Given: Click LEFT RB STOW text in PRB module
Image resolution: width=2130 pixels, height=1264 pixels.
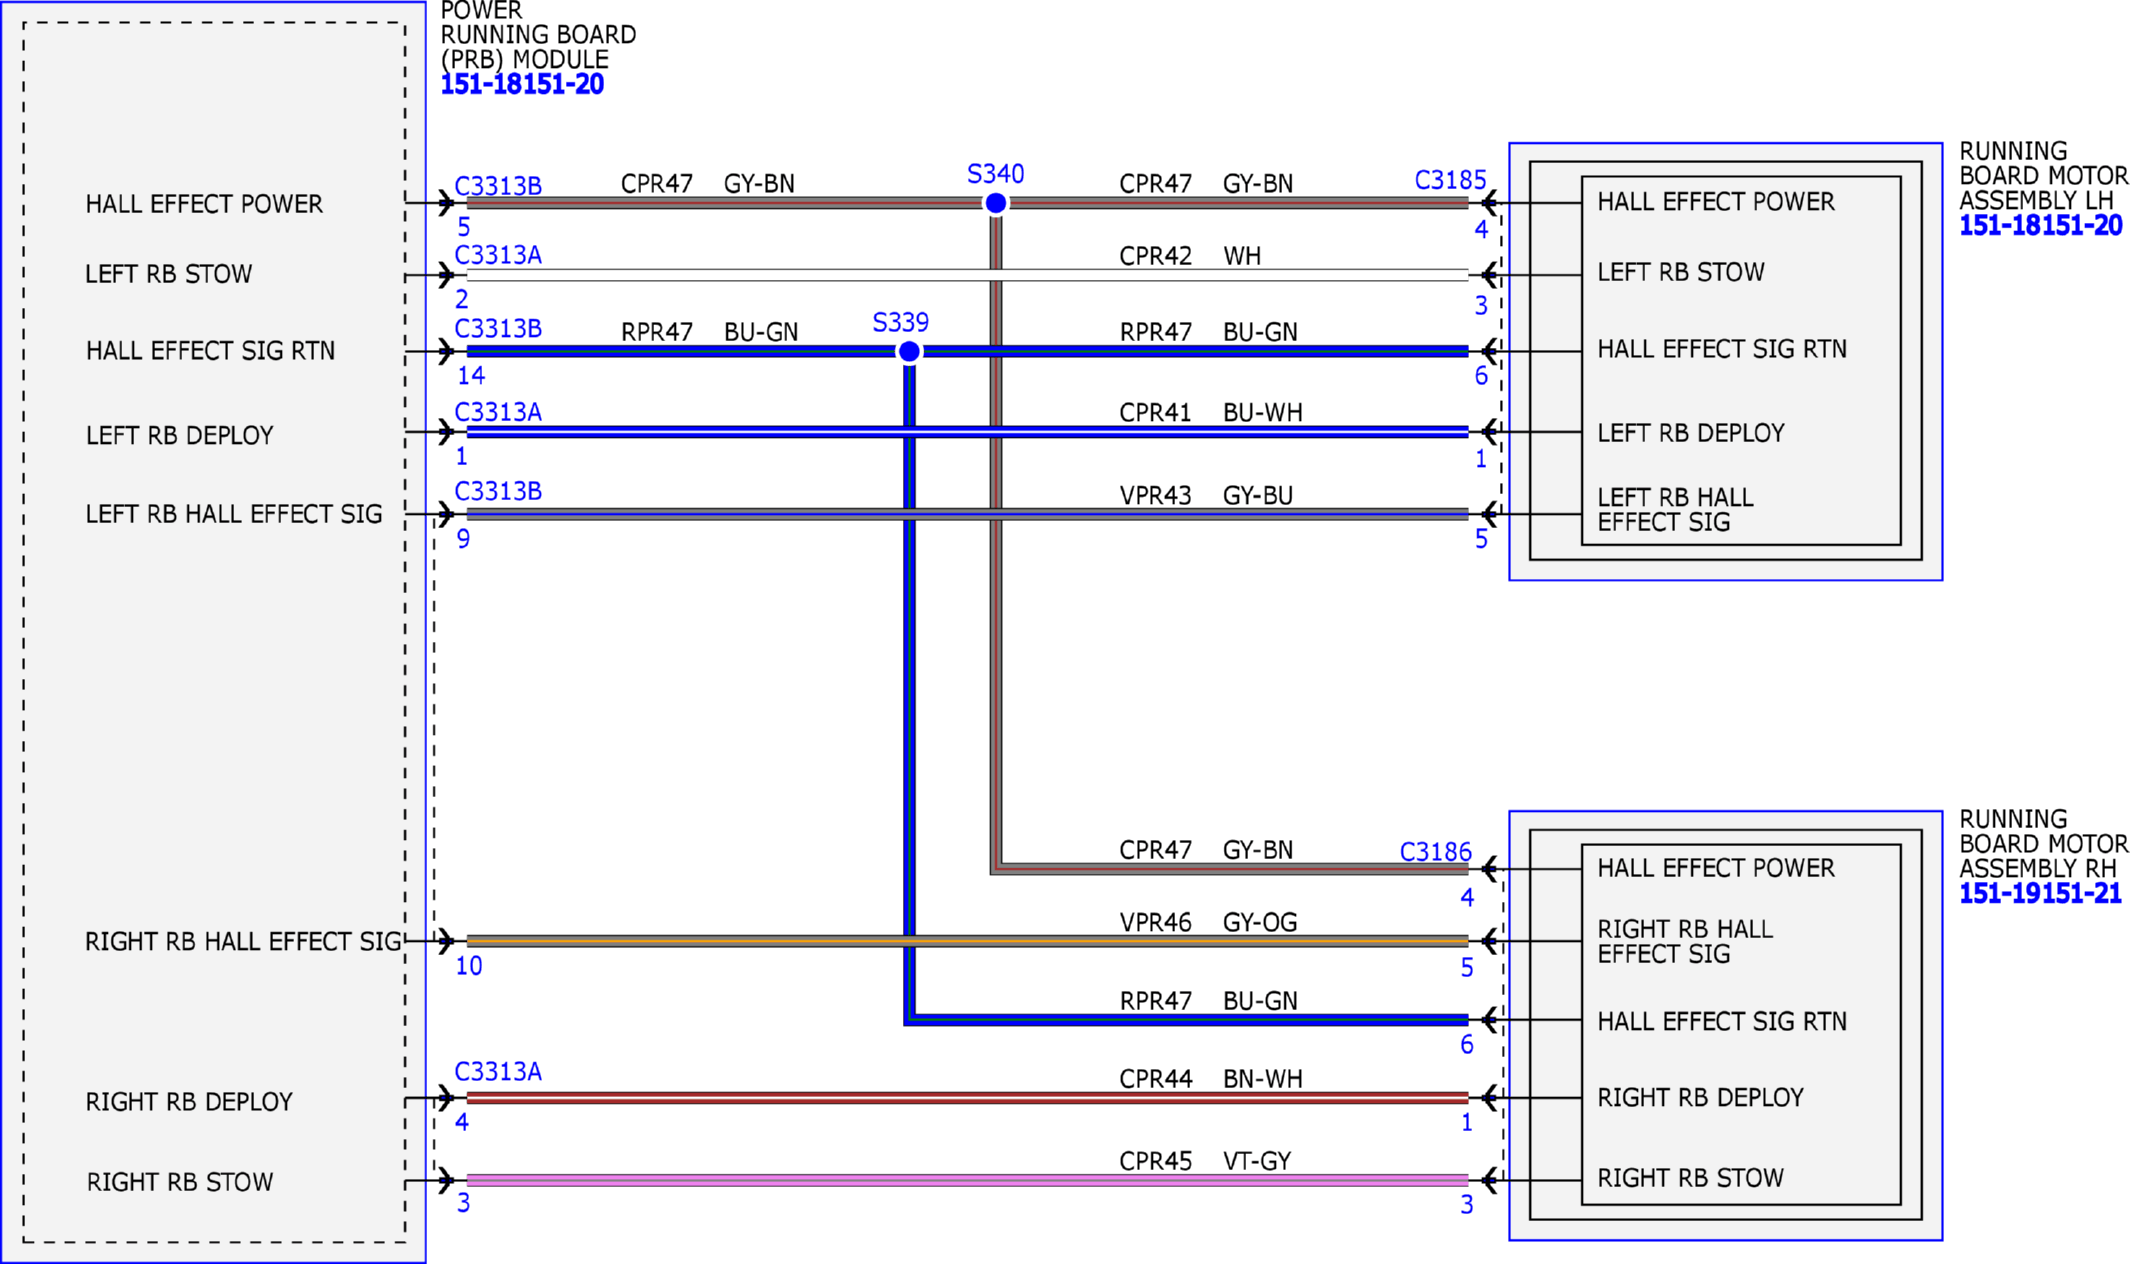Looking at the screenshot, I should pyautogui.click(x=169, y=274).
